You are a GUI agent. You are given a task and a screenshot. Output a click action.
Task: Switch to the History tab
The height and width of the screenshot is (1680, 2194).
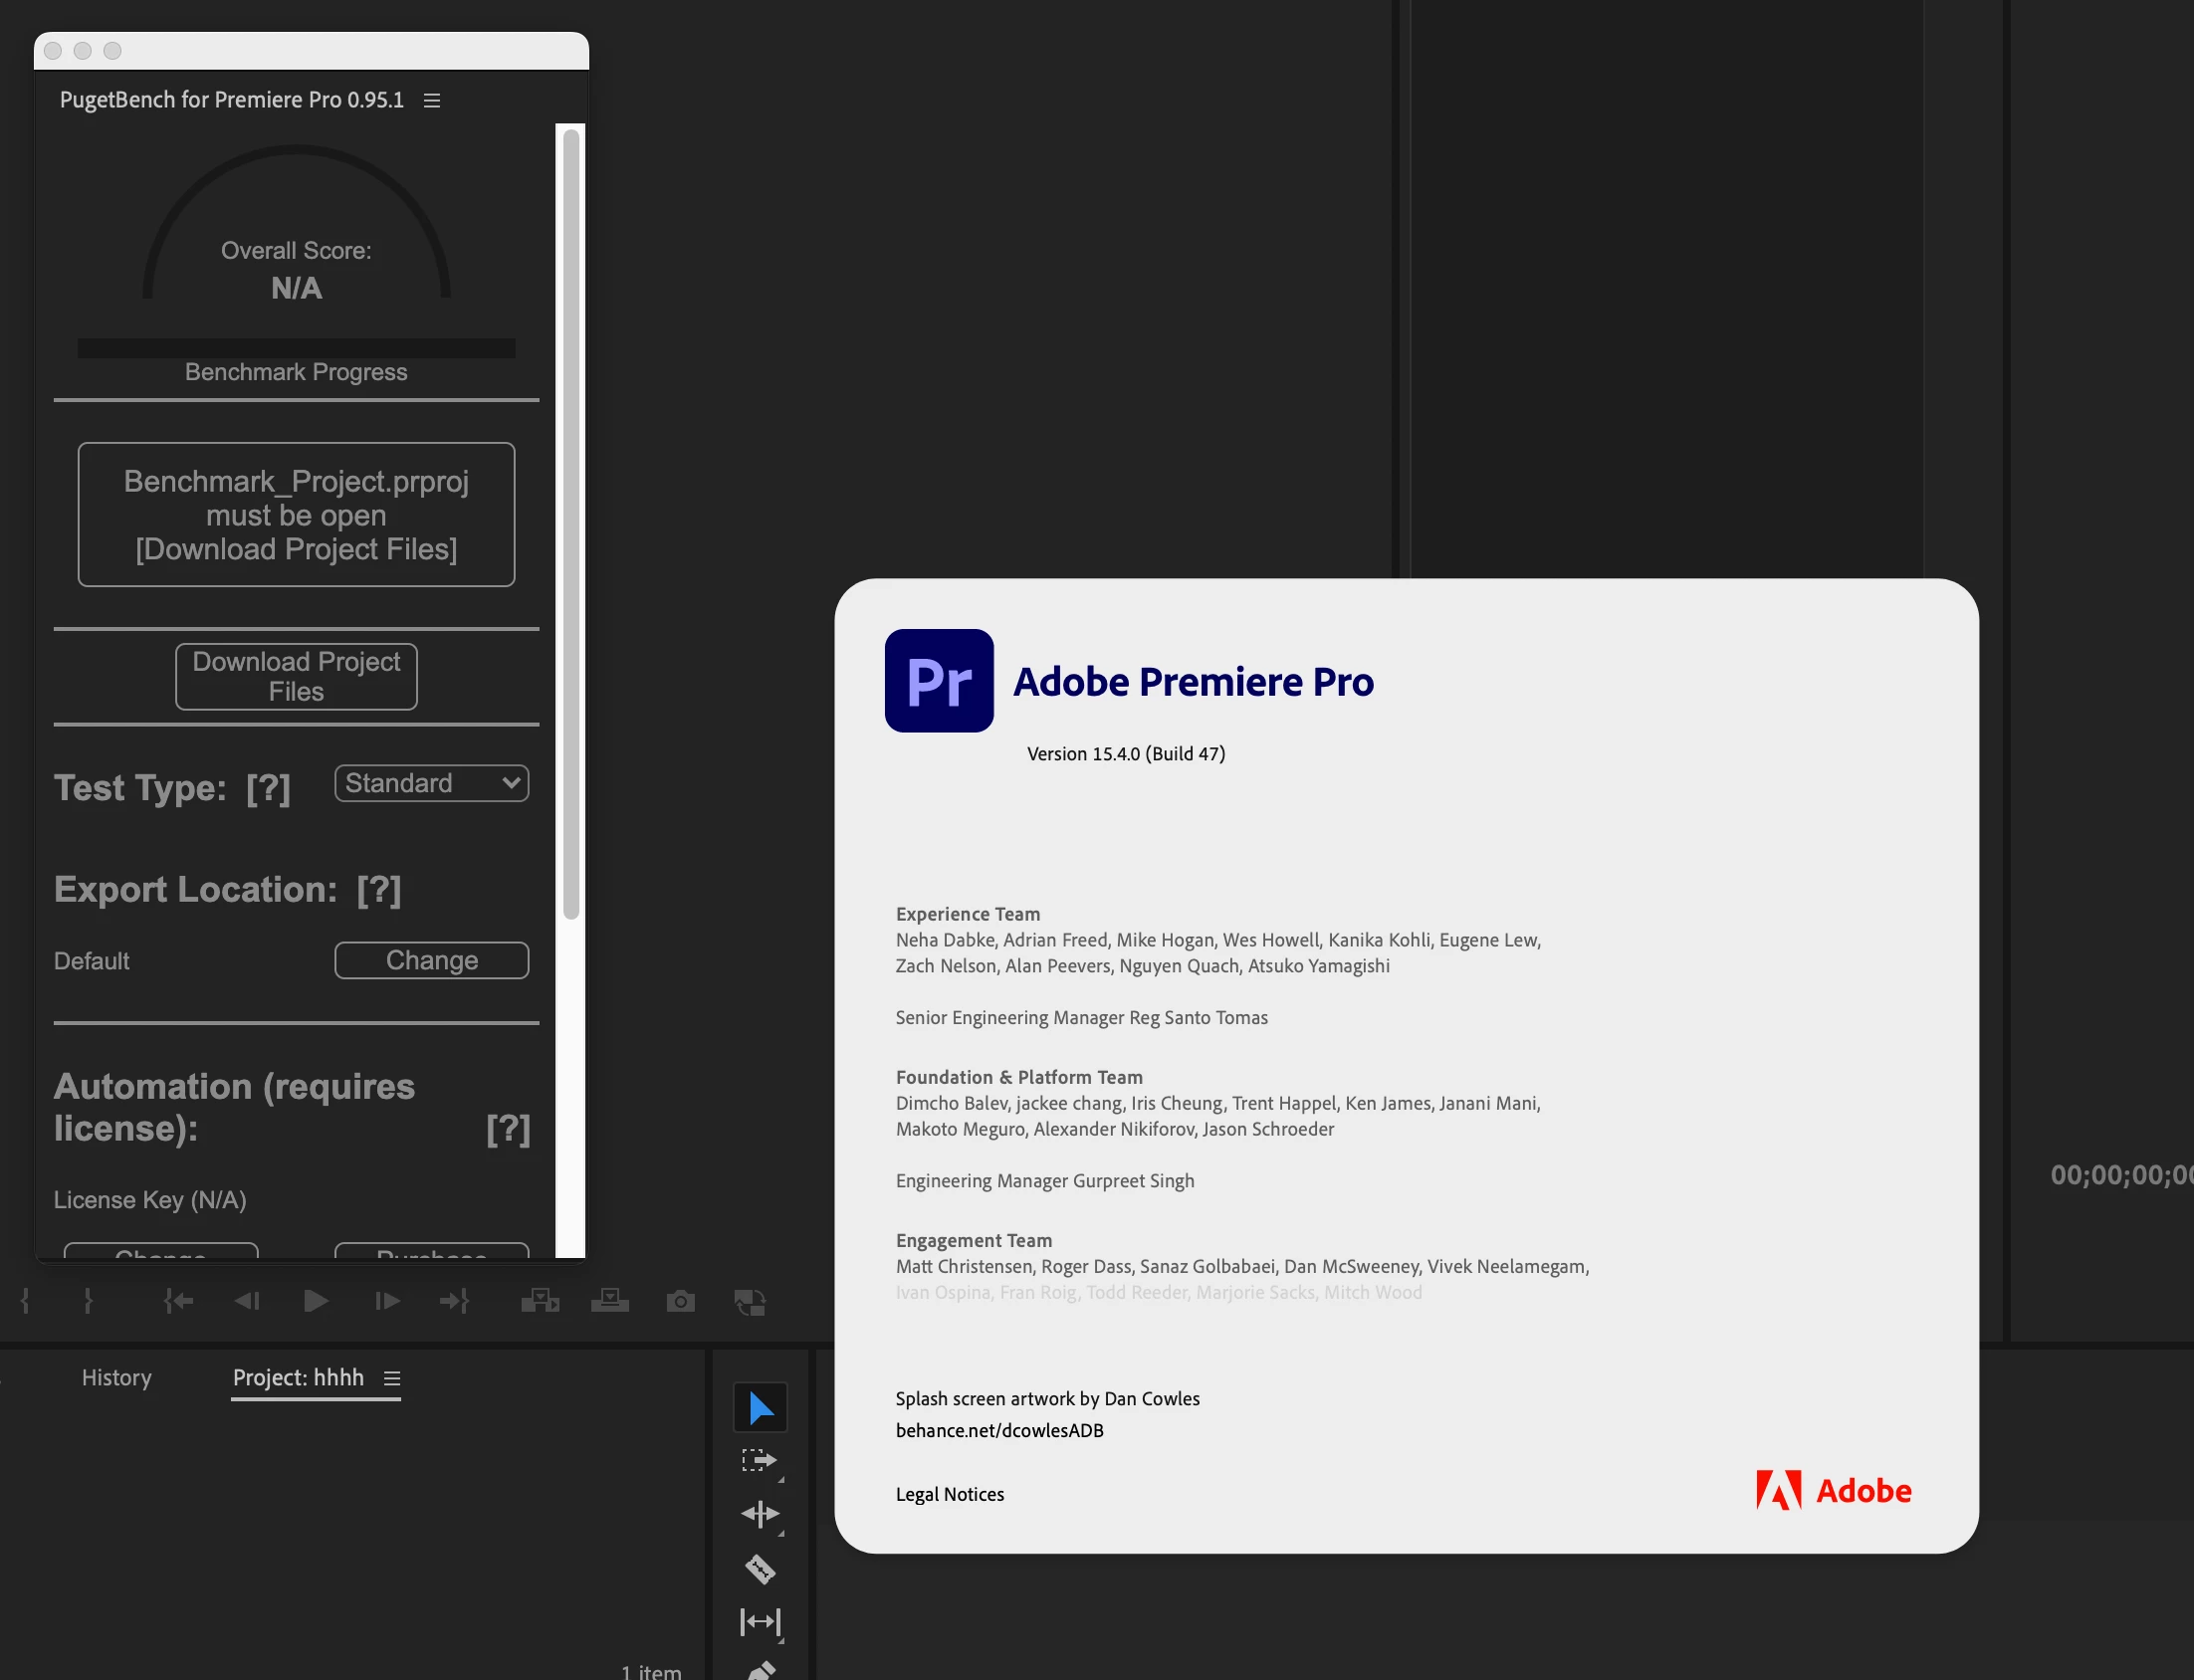[x=116, y=1377]
